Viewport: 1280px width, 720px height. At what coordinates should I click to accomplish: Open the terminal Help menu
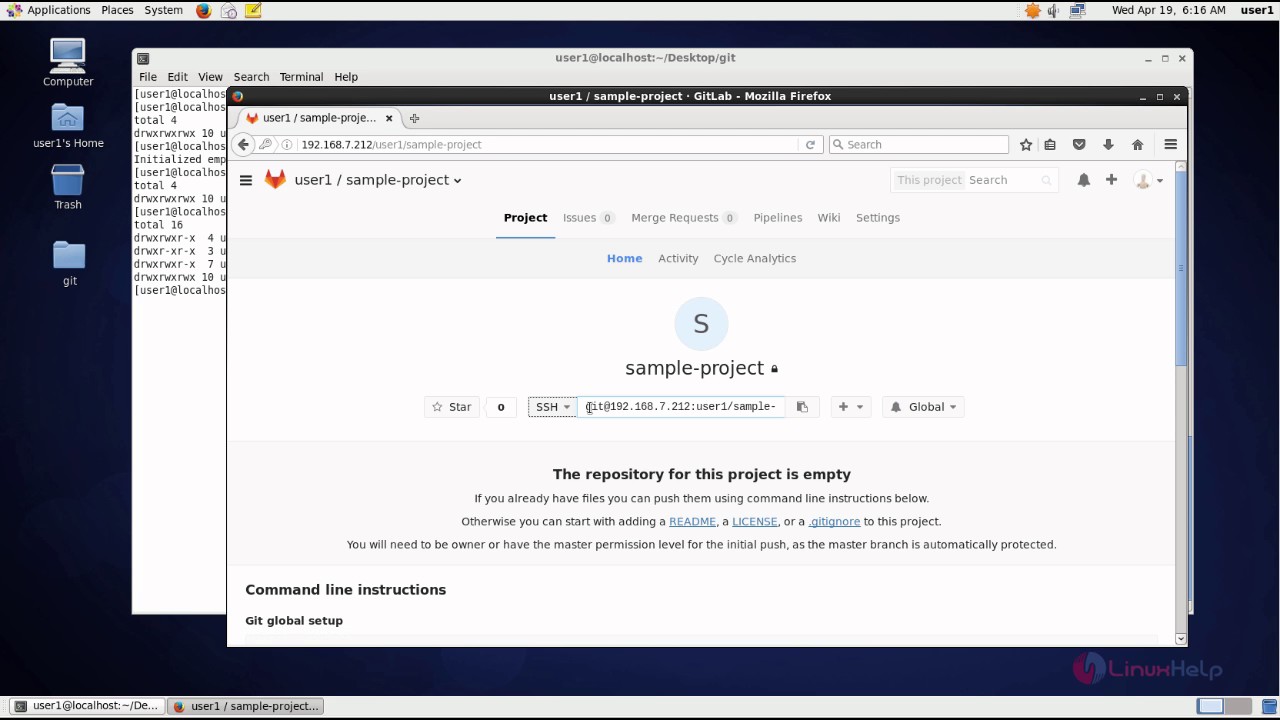[x=346, y=77]
